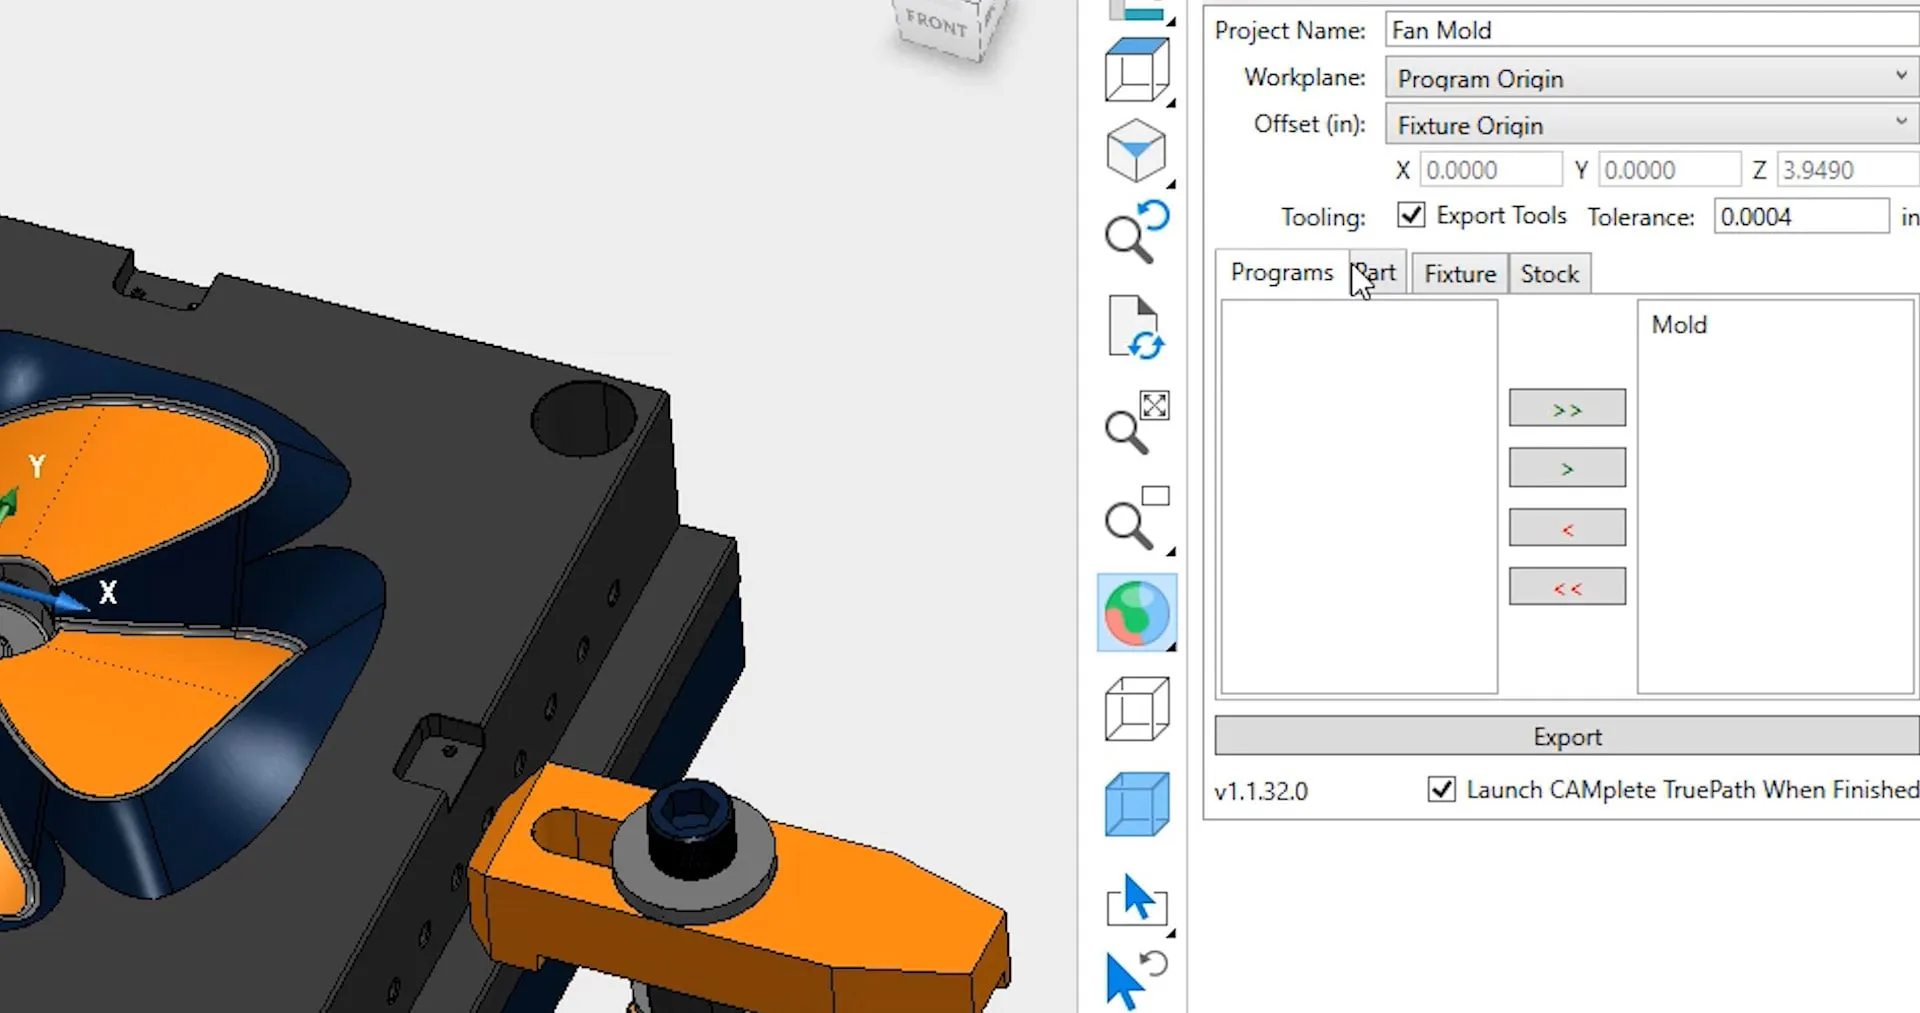Click the transparent blue cube icon

point(1136,804)
